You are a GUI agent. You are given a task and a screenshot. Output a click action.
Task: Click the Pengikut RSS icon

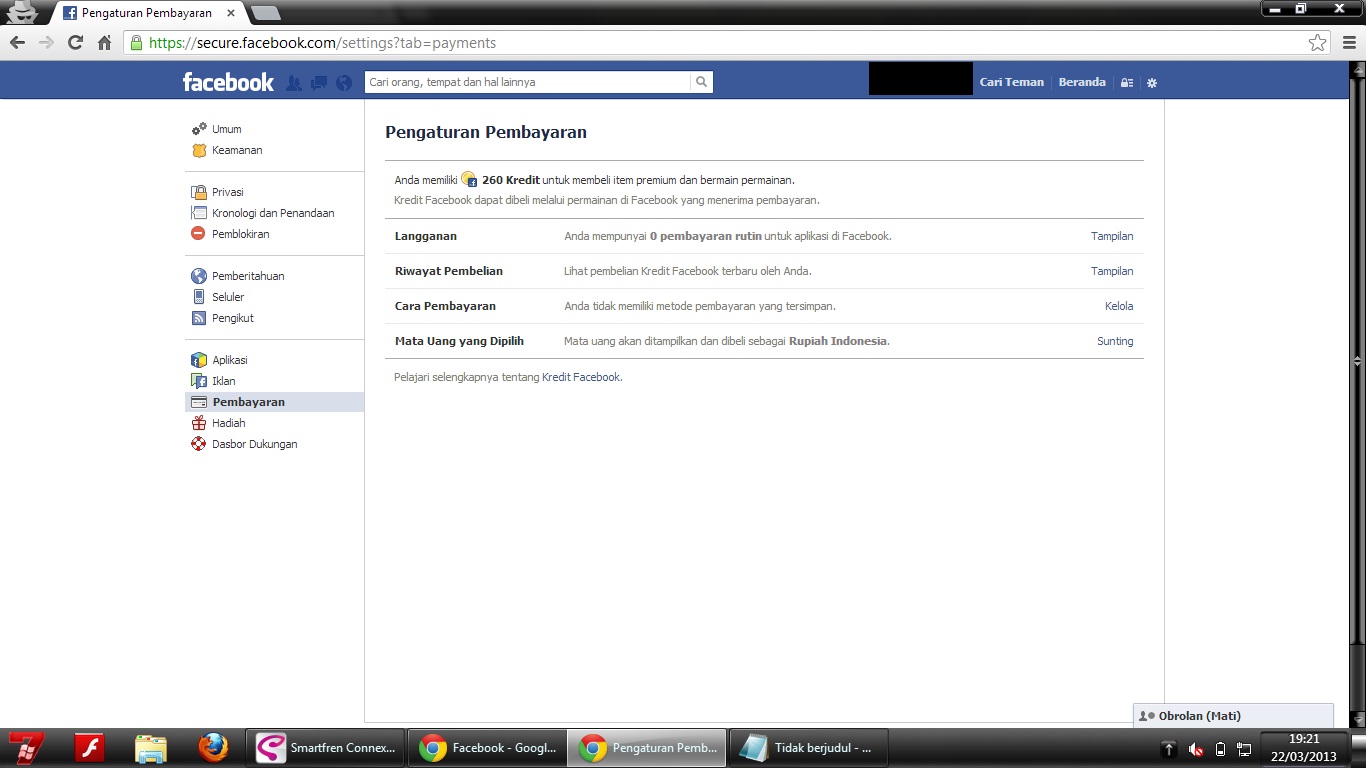pyautogui.click(x=199, y=318)
